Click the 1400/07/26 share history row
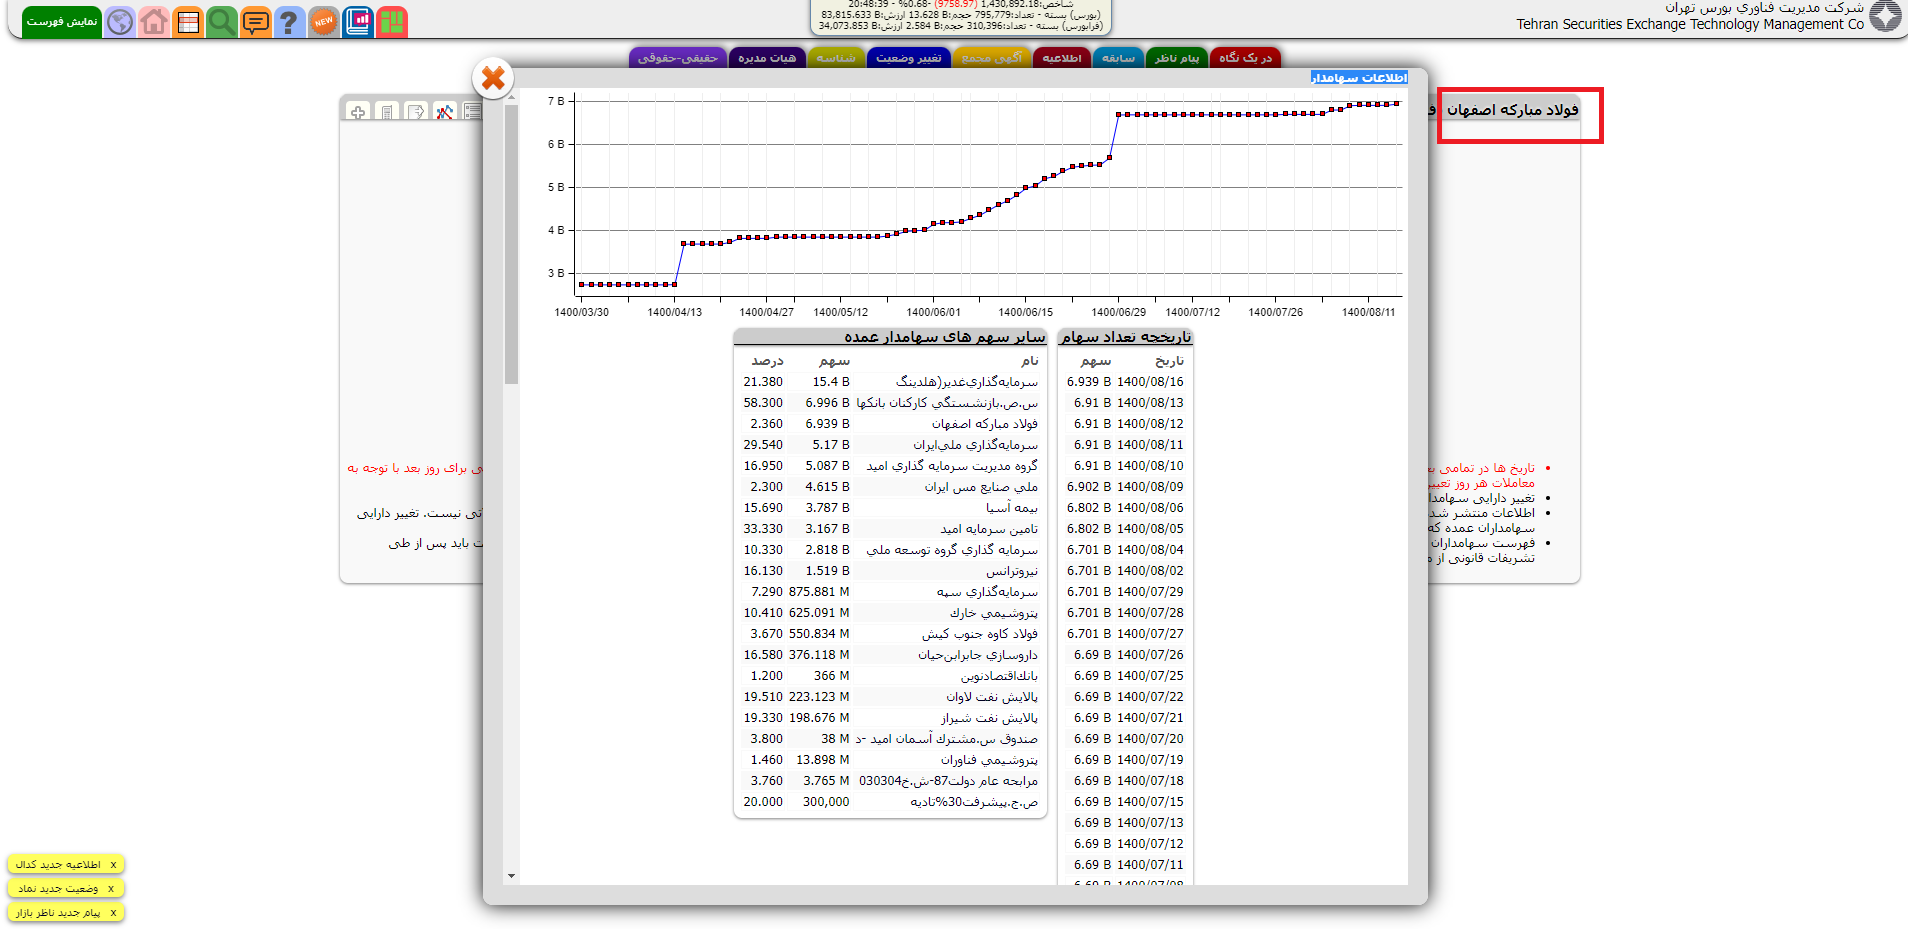1908x929 pixels. click(1125, 655)
